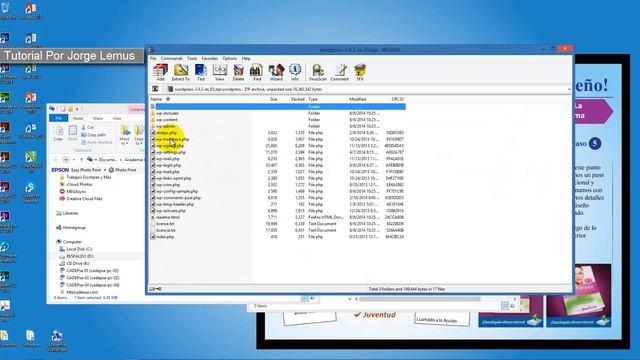Viewport: 640px width, 360px height.
Task: Click the View file toolbar icon
Action: point(220,72)
